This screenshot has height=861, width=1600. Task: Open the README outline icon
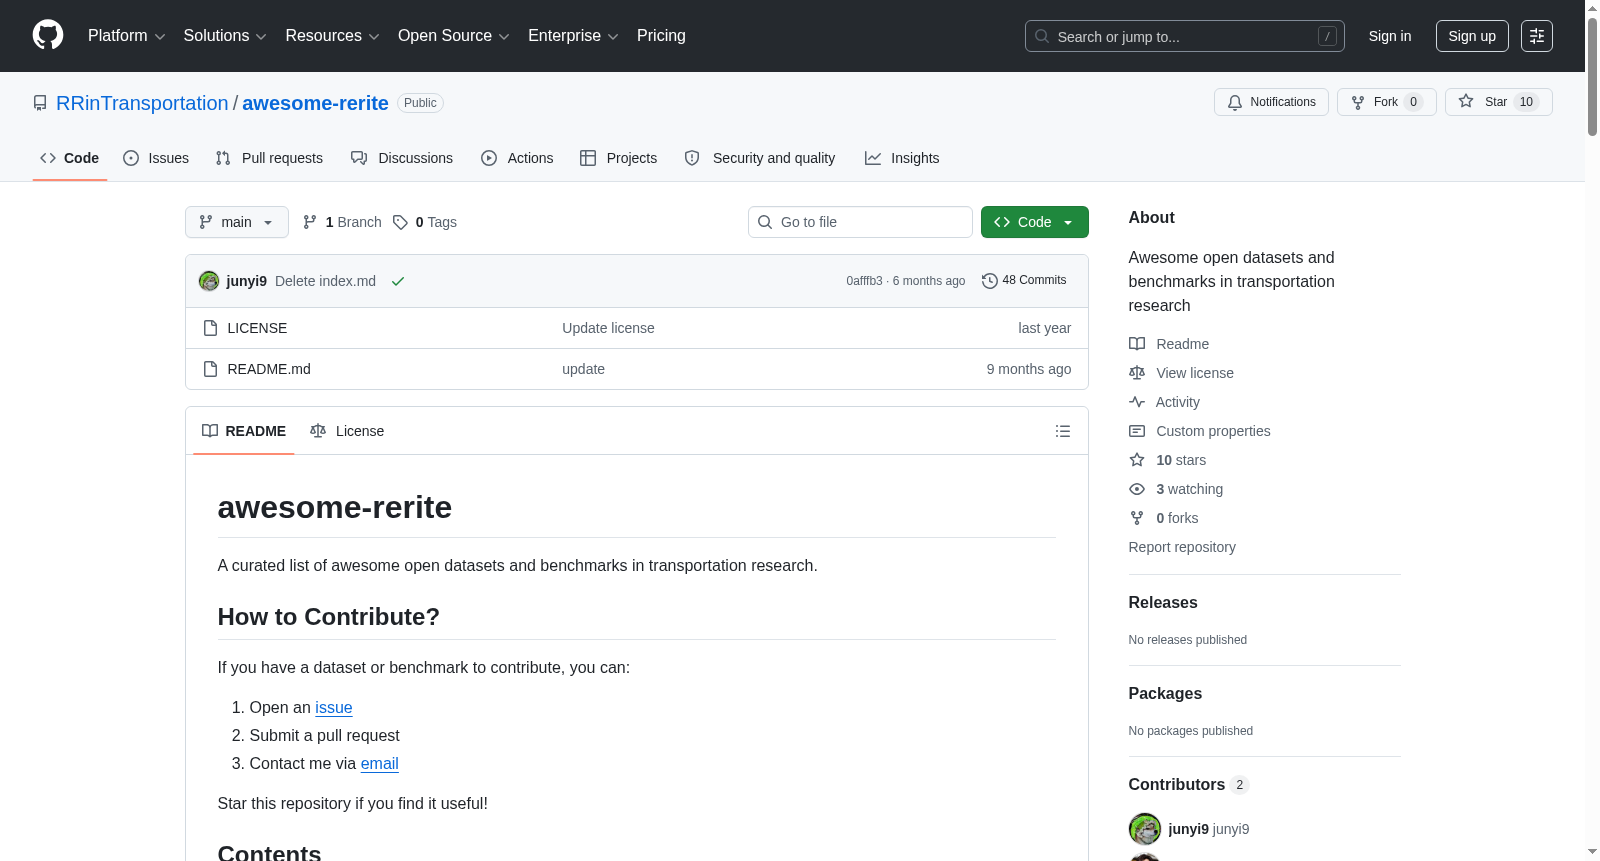tap(1063, 431)
